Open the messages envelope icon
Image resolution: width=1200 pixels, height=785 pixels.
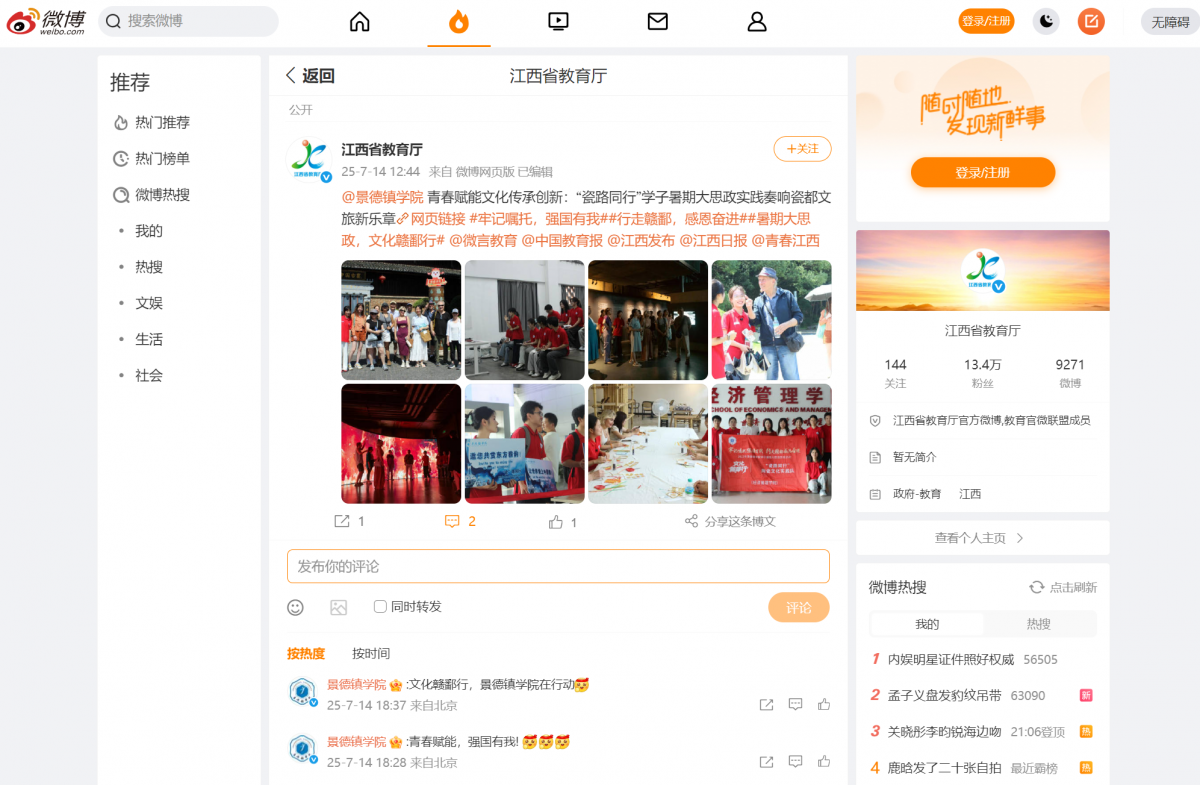[x=657, y=21]
